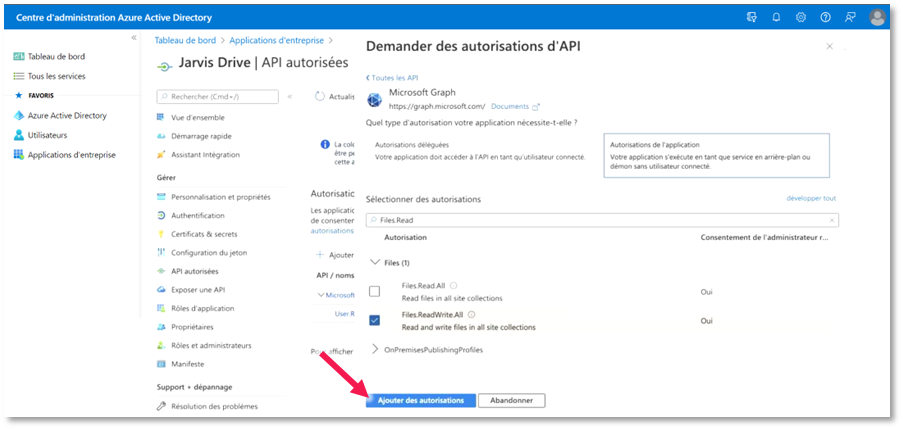Click Ajouter des autorisations button
Screen dimensions: 903x430
[x=421, y=400]
